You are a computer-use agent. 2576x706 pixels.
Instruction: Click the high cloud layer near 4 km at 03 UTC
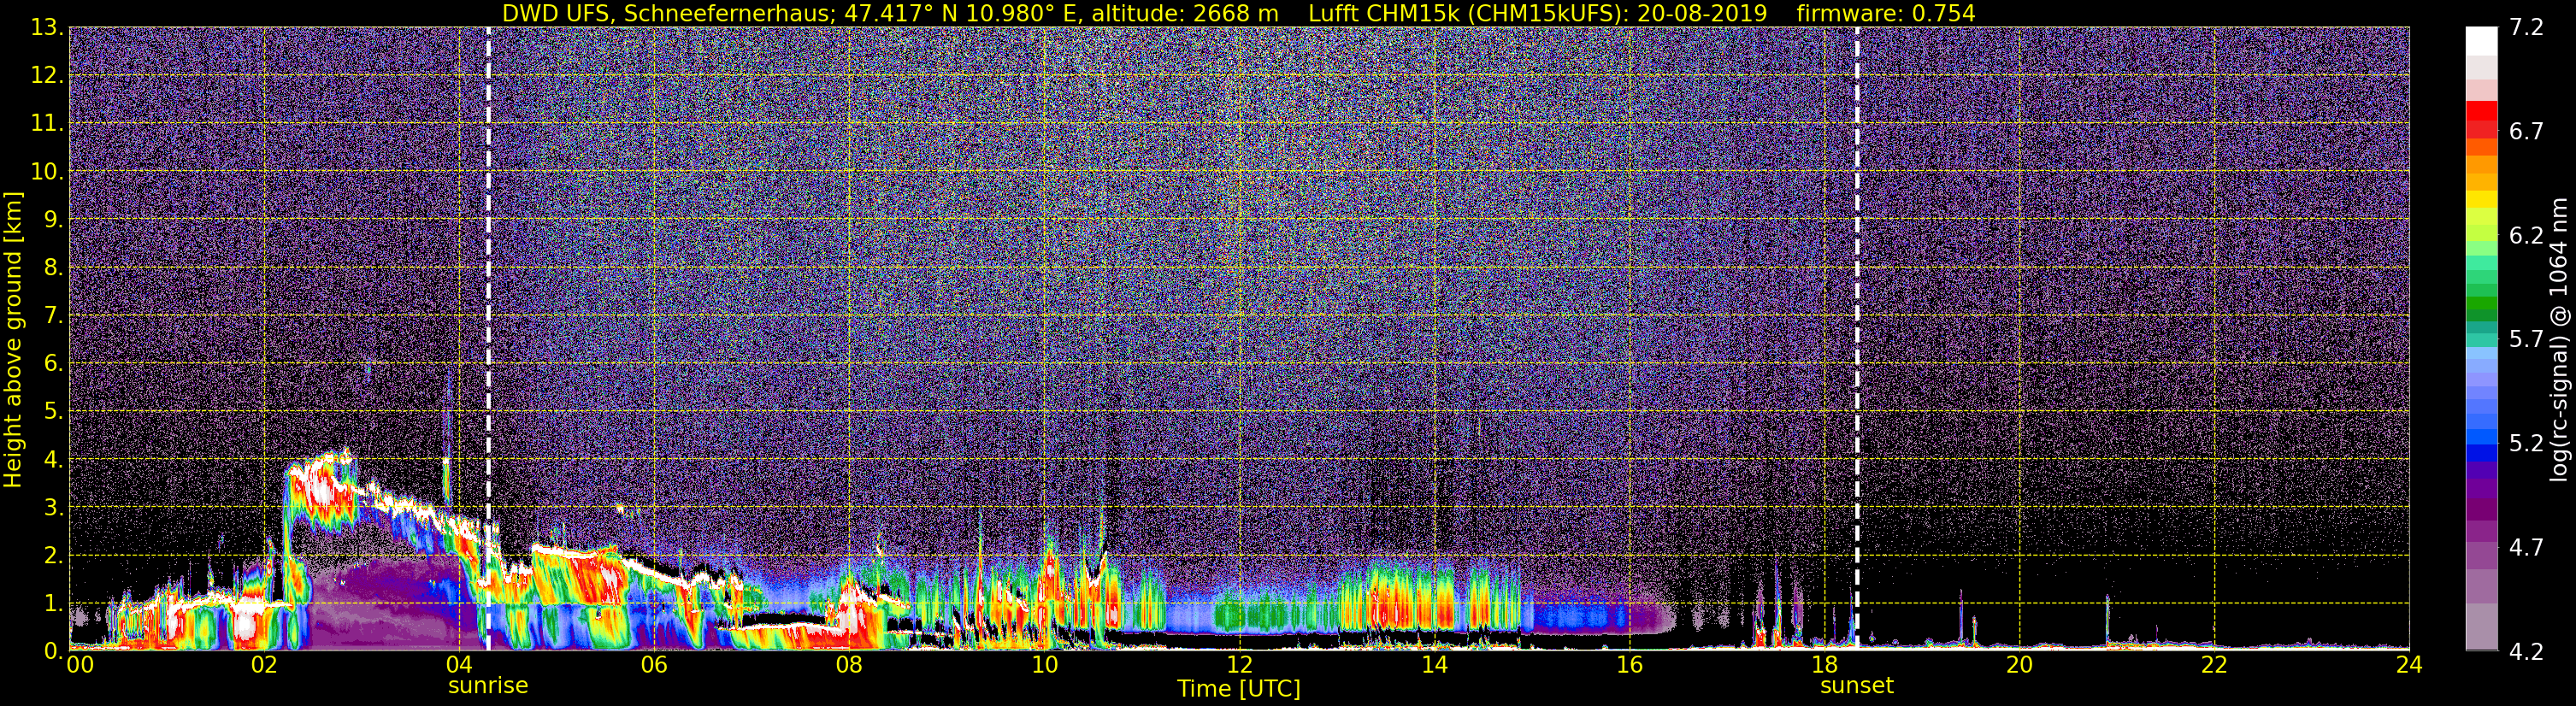pos(322,487)
